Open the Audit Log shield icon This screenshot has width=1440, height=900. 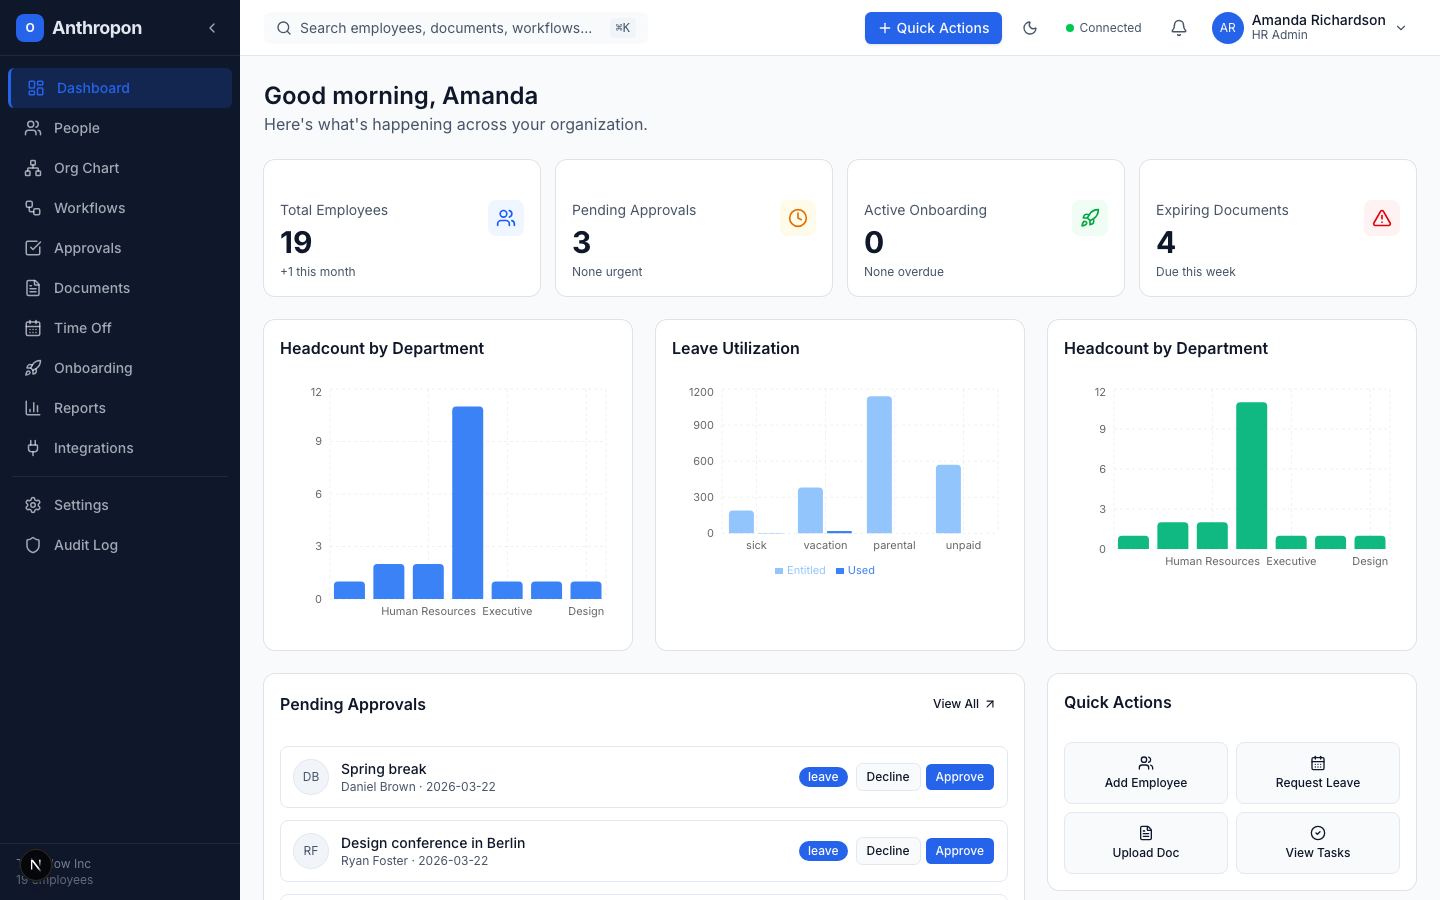tap(35, 545)
